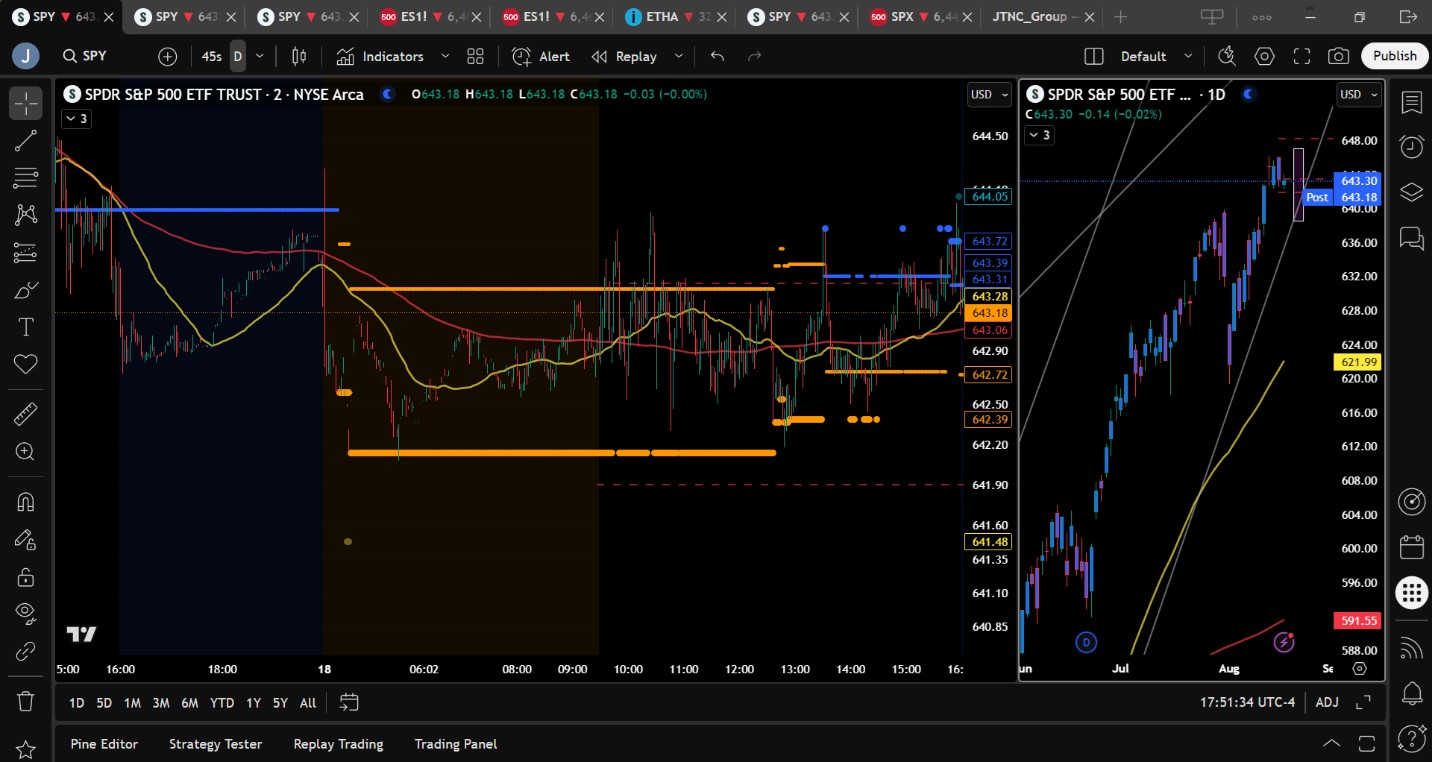Remove drawings with the trash icon

[x=26, y=701]
